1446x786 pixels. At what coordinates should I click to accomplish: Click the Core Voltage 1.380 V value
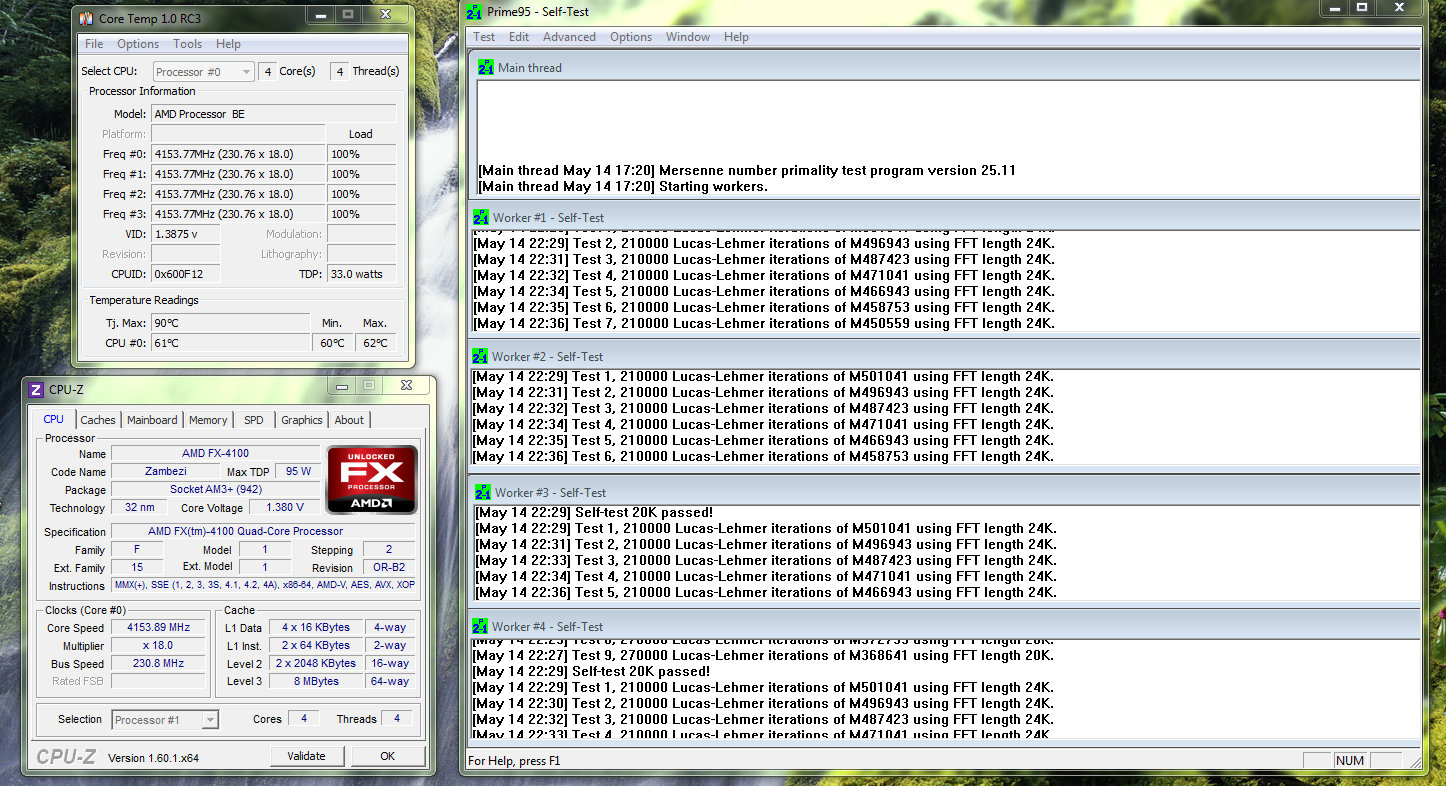[284, 508]
